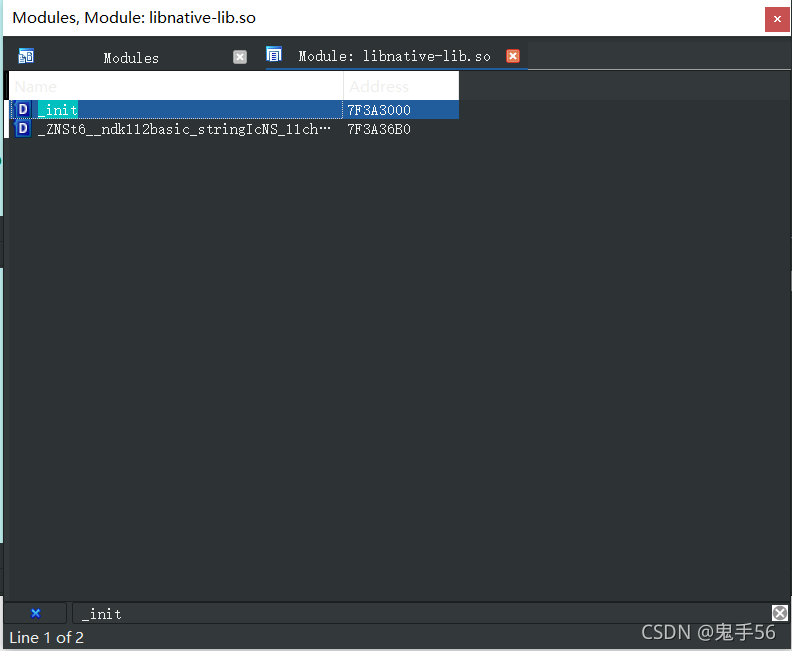
Task: Sort by the Address column header
Action: pyautogui.click(x=401, y=86)
